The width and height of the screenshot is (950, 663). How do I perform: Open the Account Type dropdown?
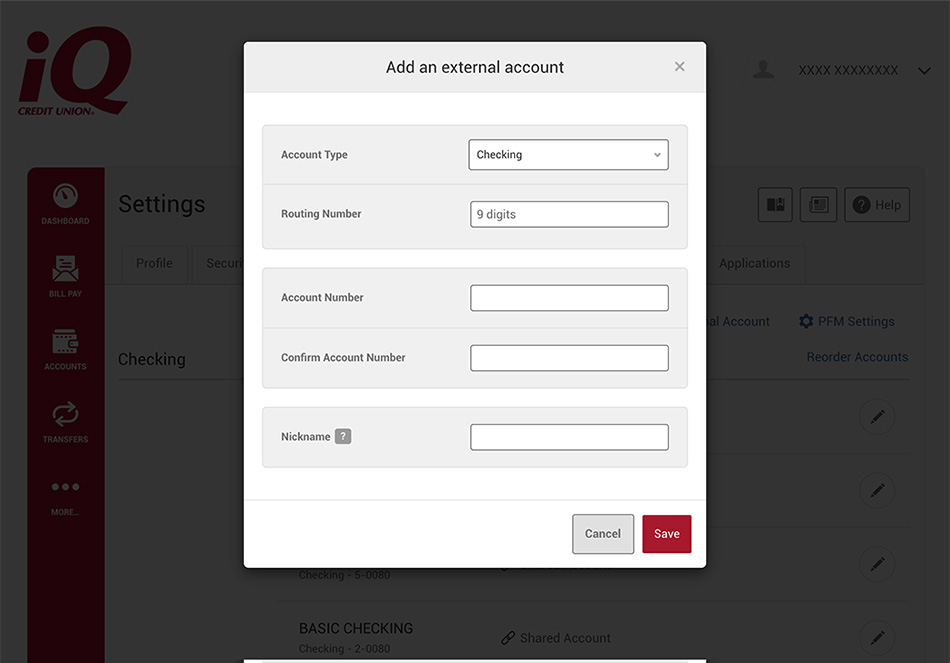tap(568, 154)
